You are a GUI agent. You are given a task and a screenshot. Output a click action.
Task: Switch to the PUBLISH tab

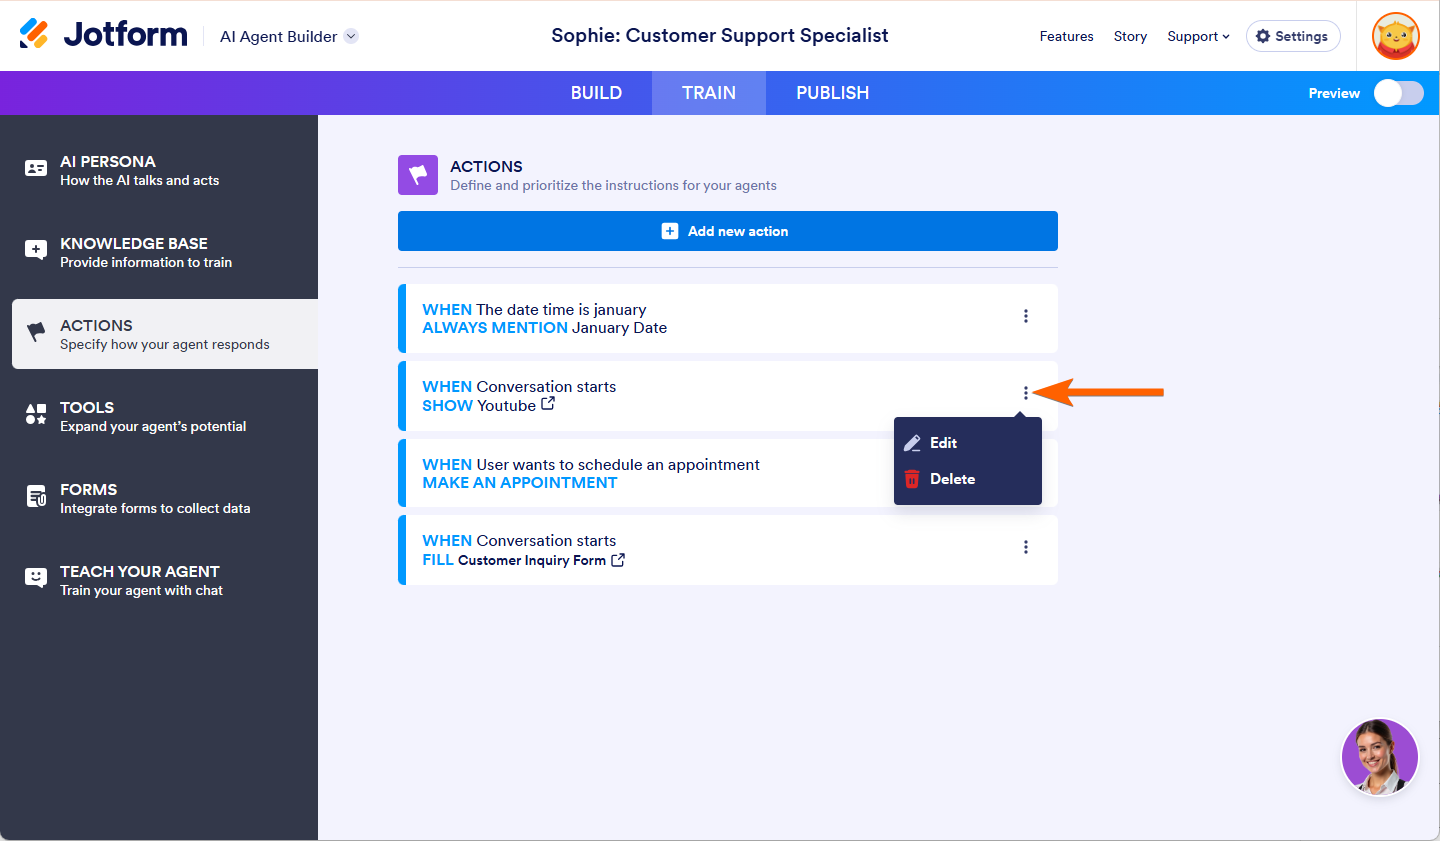[832, 93]
